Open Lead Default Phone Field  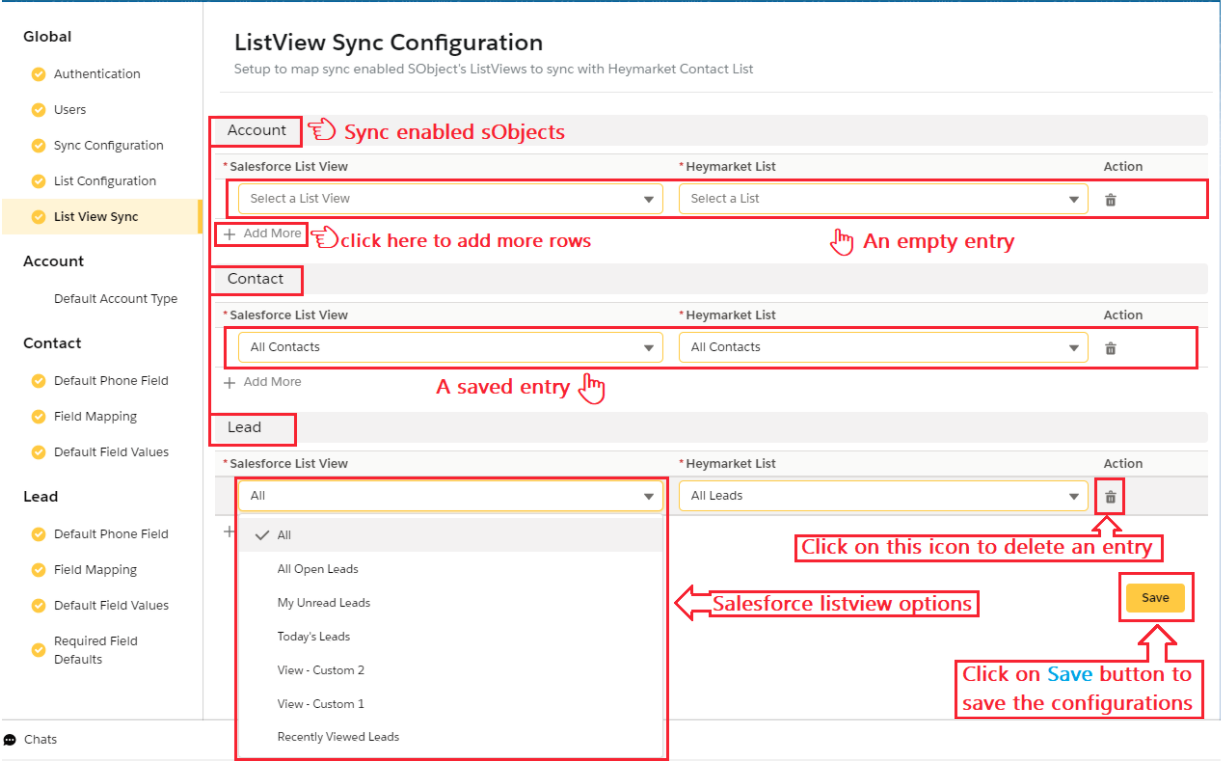click(x=111, y=534)
